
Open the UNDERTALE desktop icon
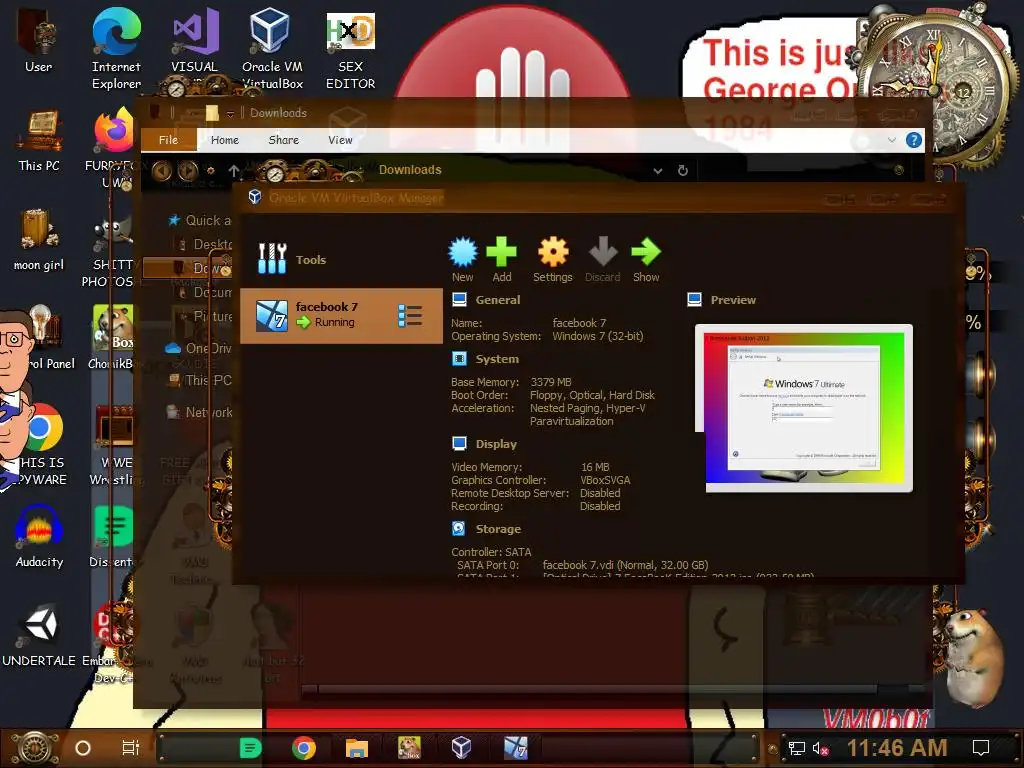point(39,636)
